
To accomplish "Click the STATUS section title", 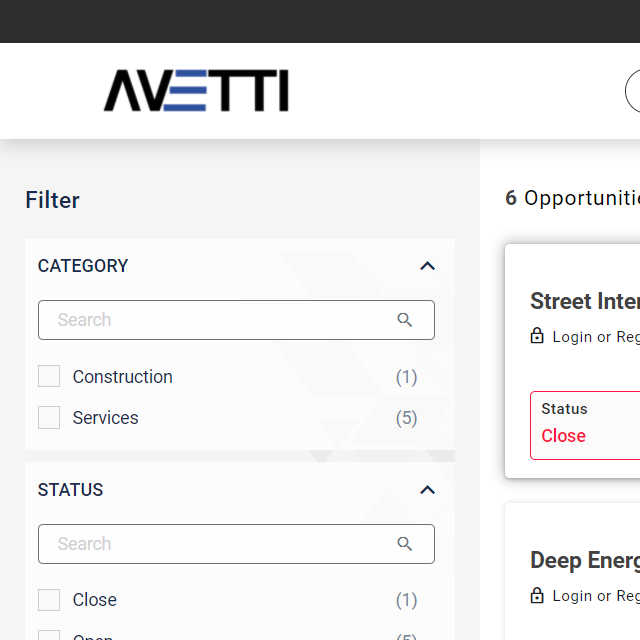I will 70,490.
